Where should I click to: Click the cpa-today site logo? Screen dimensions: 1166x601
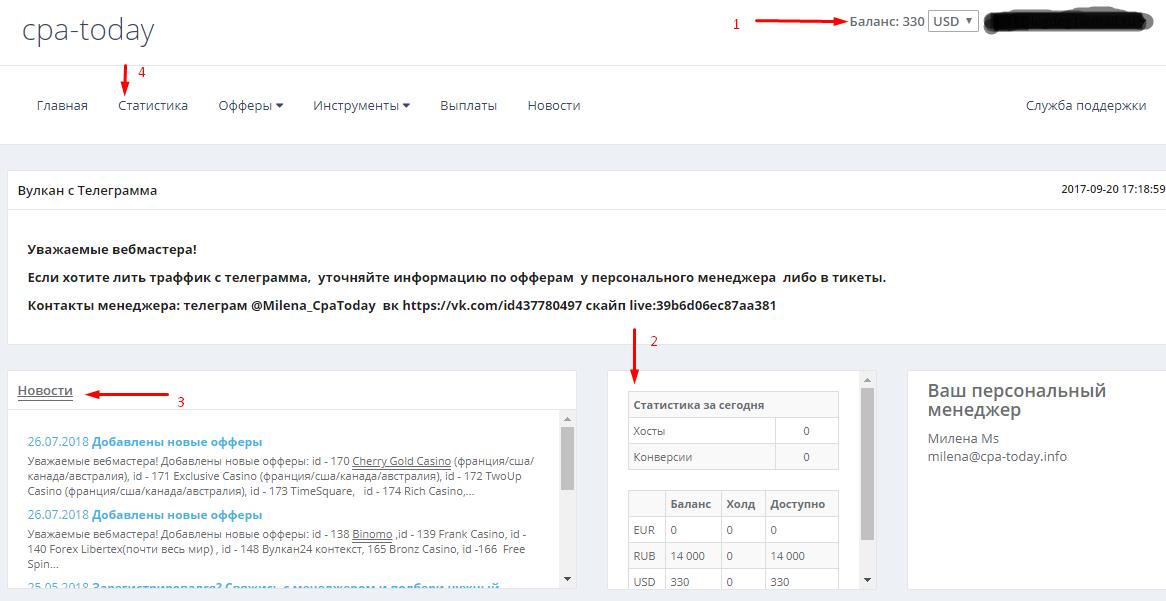coord(88,30)
